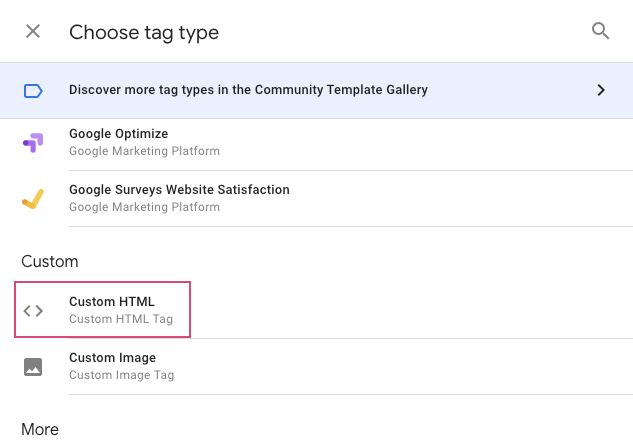Click the Custom HTML code brackets icon

point(33,310)
